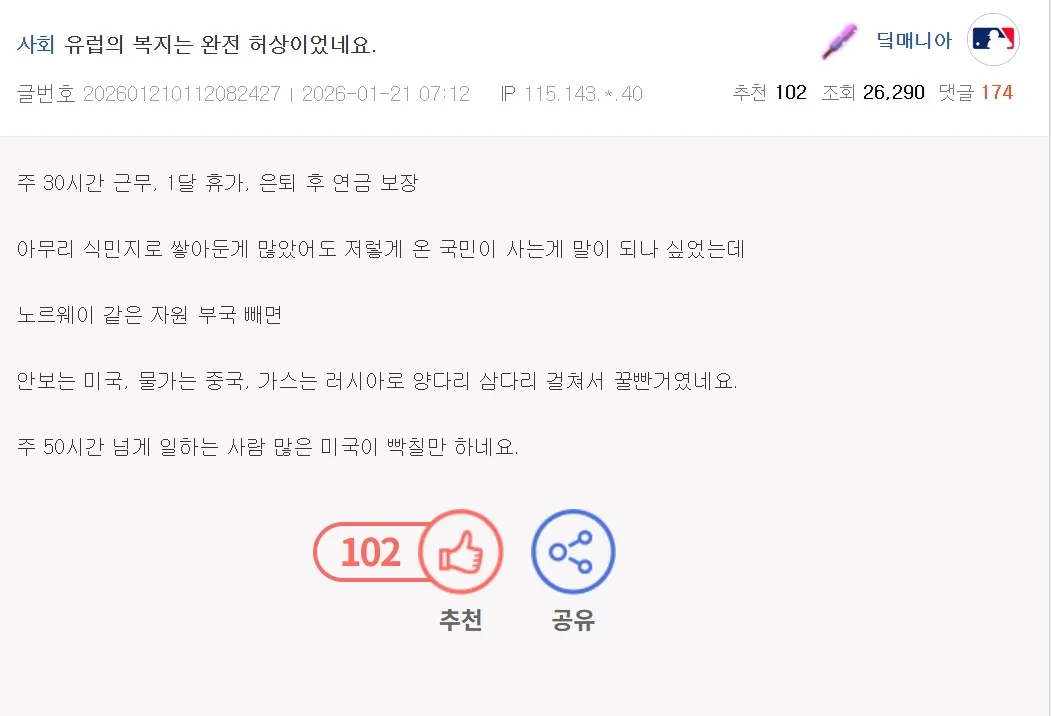The image size is (1051, 716).
Task: Click the 추천 label under the thumbs-up
Action: [460, 620]
